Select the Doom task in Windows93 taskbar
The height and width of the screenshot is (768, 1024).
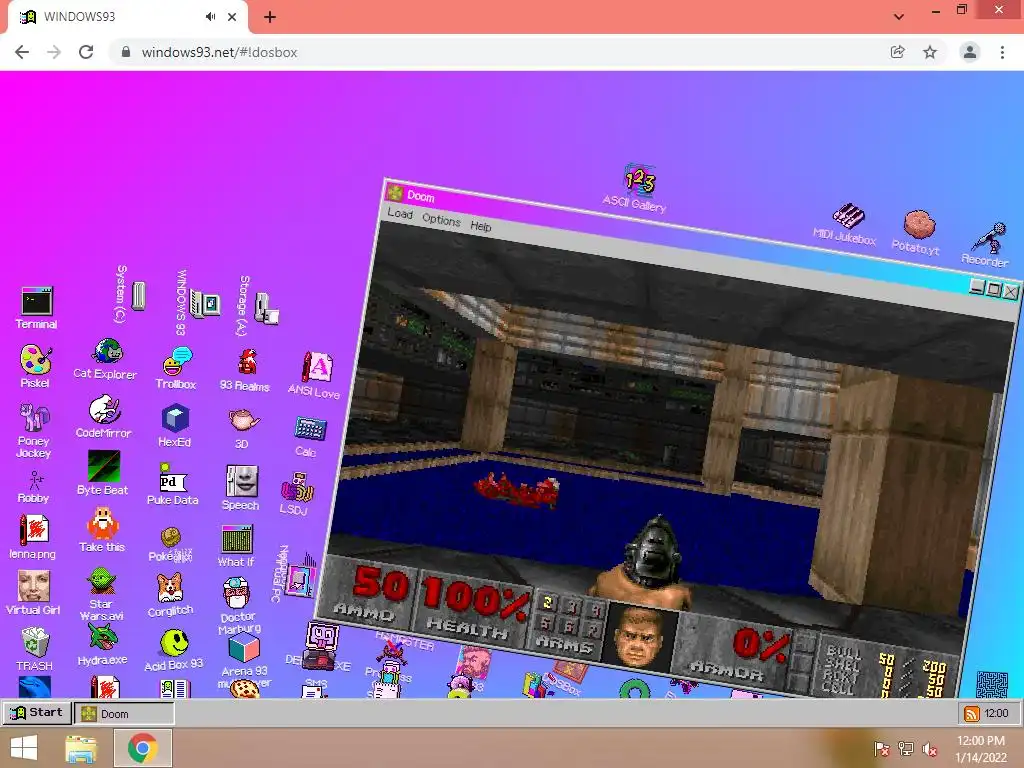click(124, 713)
